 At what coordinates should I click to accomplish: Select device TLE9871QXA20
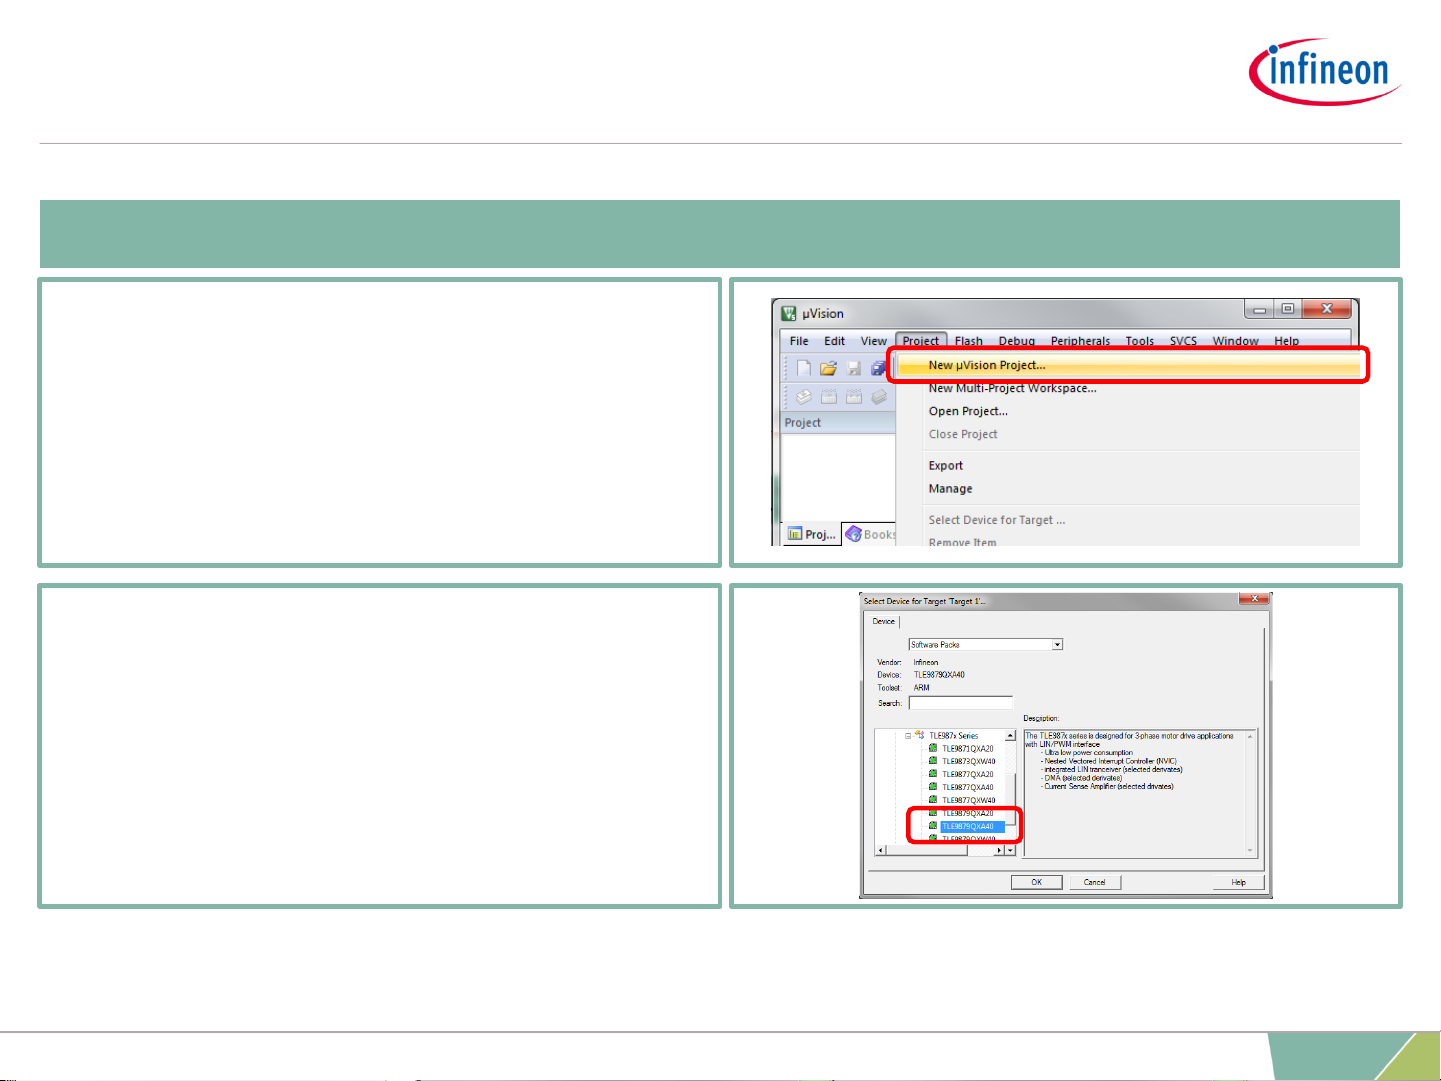pyautogui.click(x=968, y=748)
